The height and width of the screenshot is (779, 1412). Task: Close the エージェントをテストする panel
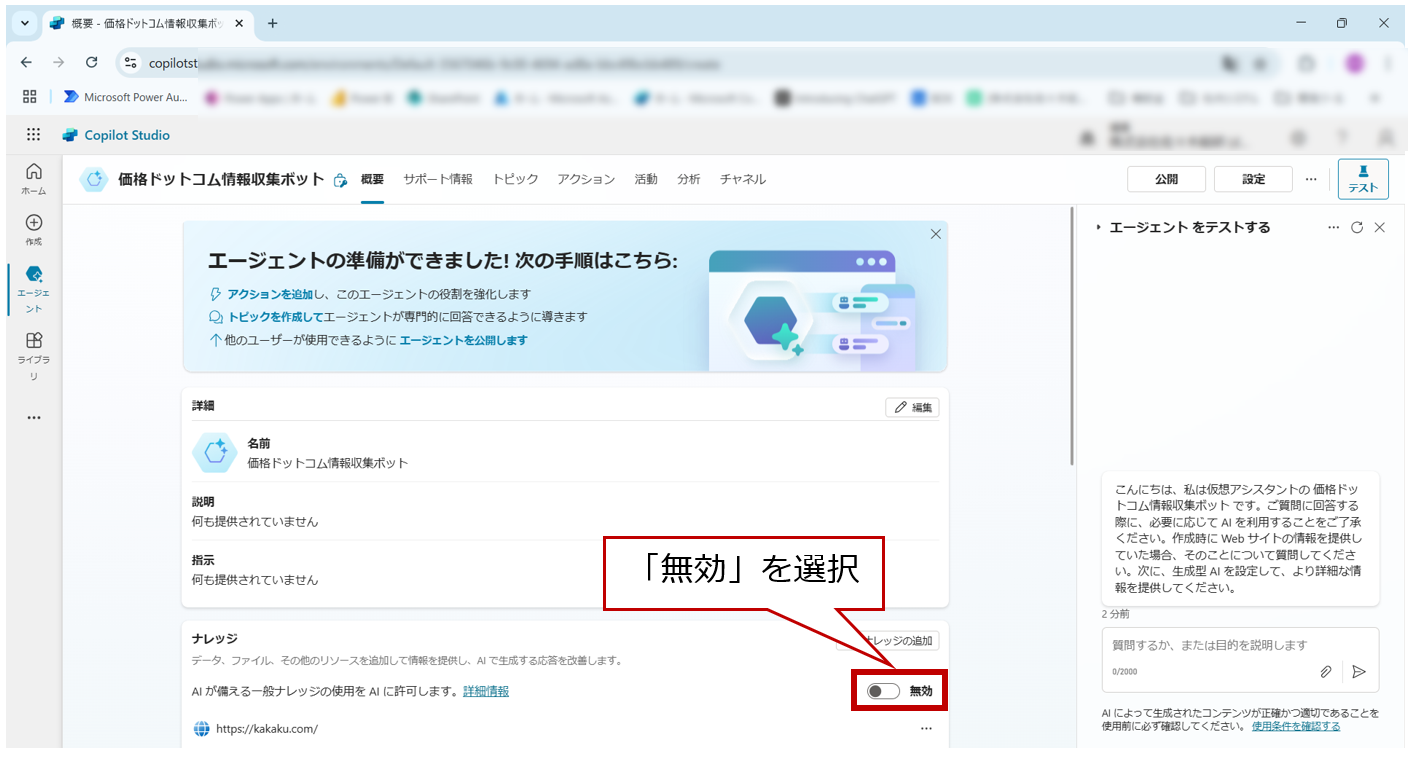pyautogui.click(x=1380, y=228)
